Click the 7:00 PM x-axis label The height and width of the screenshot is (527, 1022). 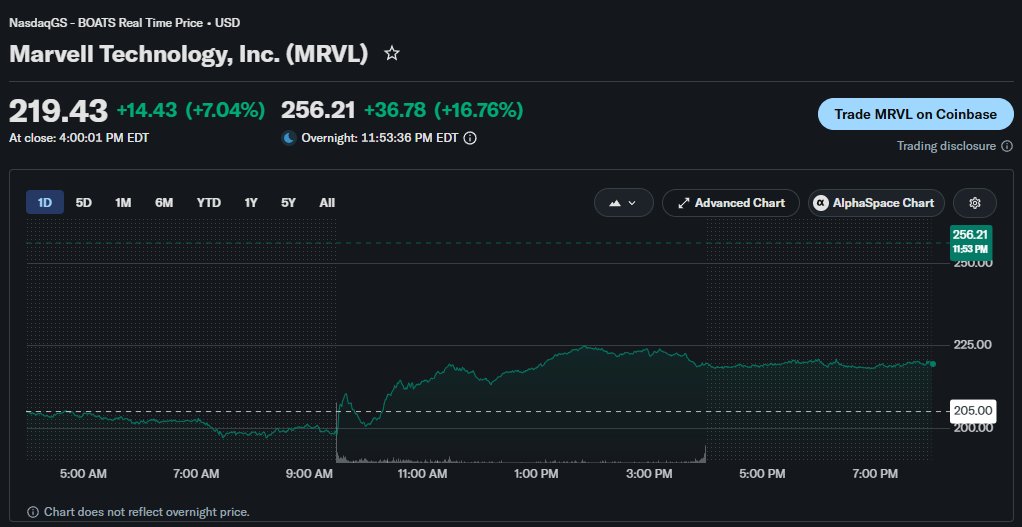tap(875, 474)
